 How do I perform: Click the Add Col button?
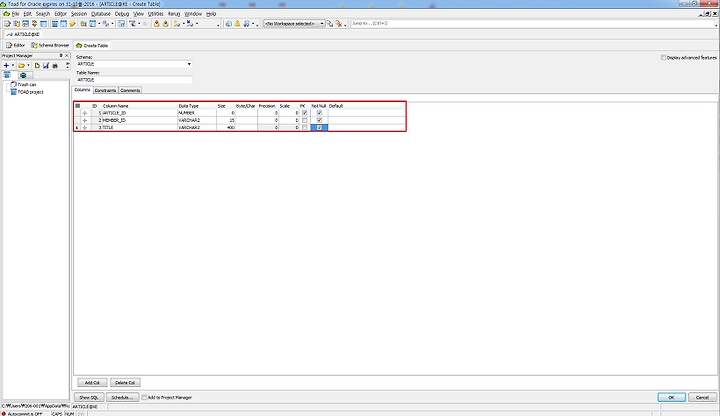(x=92, y=382)
